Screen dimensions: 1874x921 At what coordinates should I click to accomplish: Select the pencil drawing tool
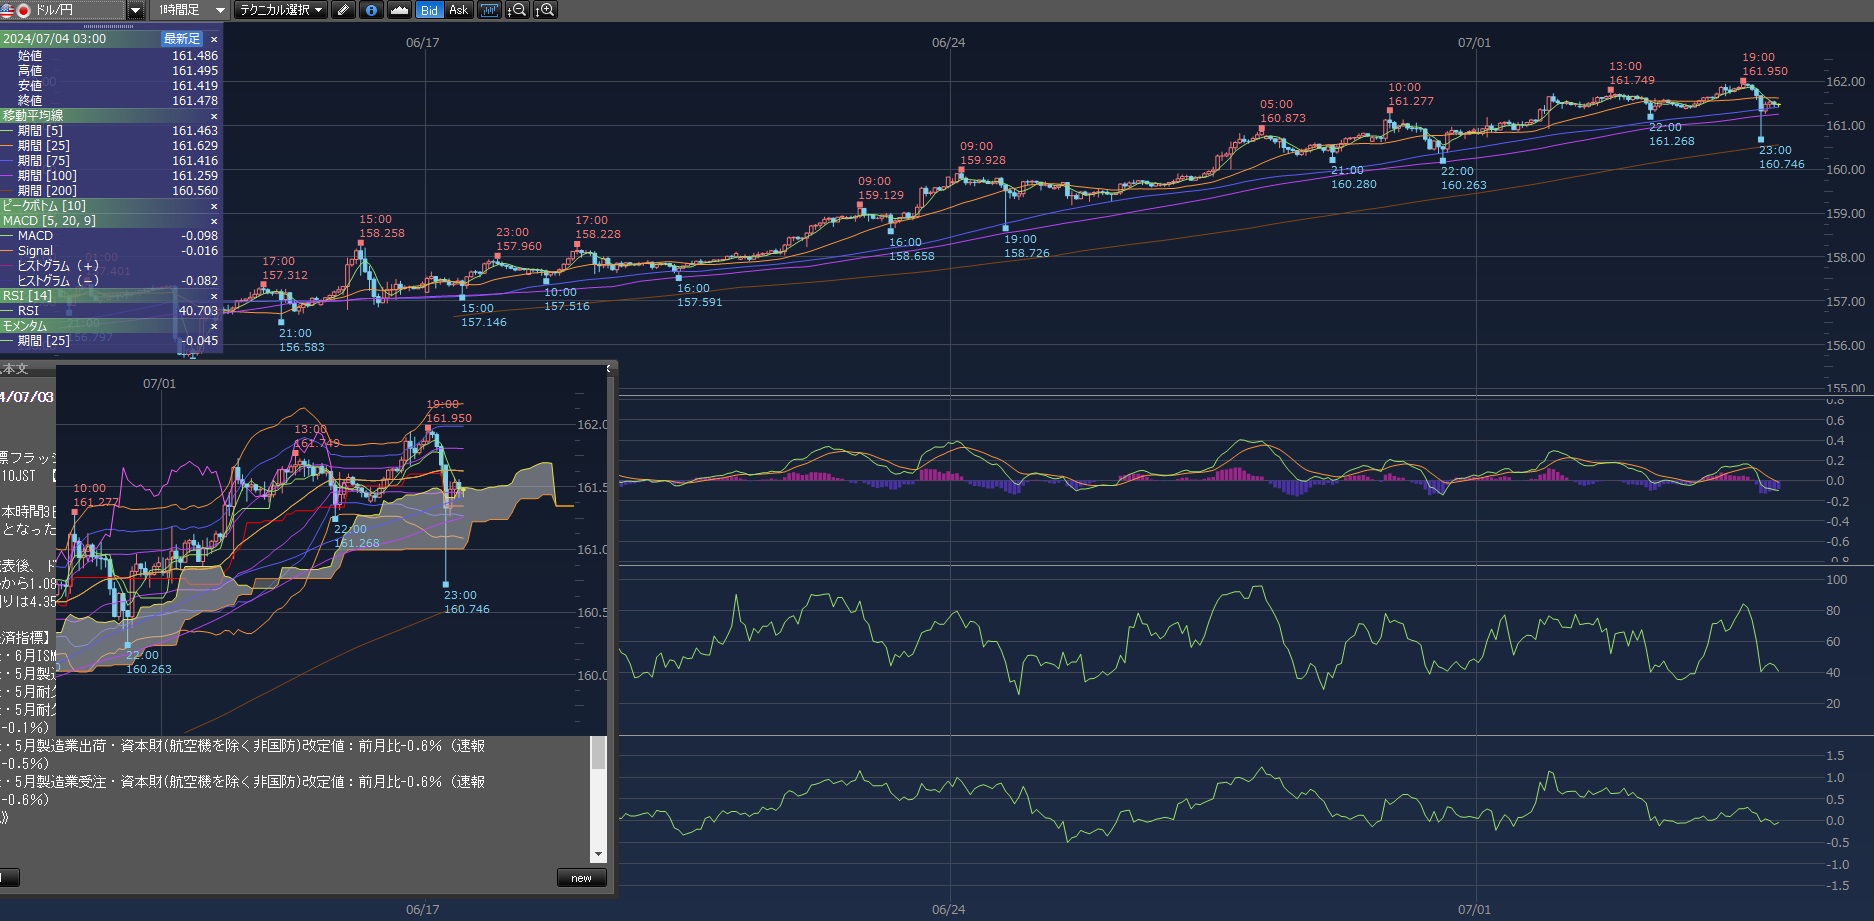click(x=343, y=10)
